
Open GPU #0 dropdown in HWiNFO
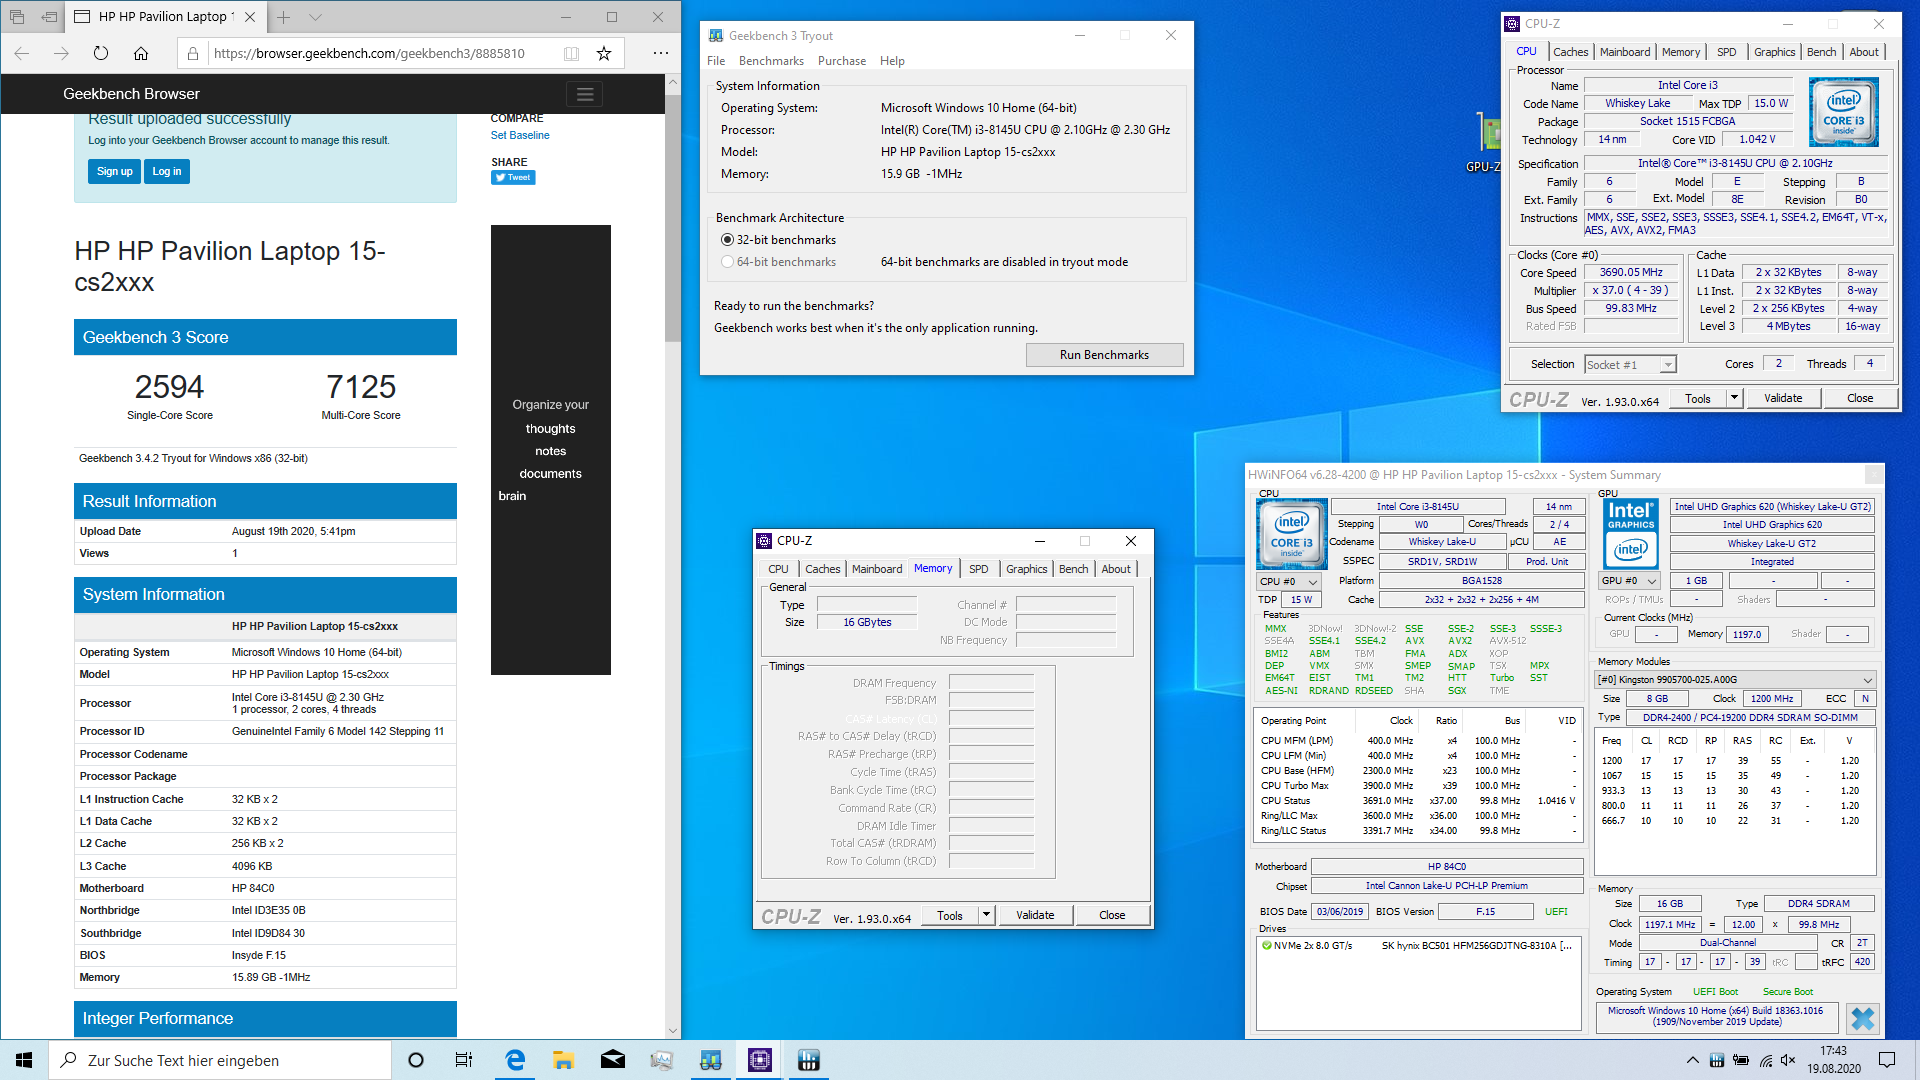coord(1630,580)
